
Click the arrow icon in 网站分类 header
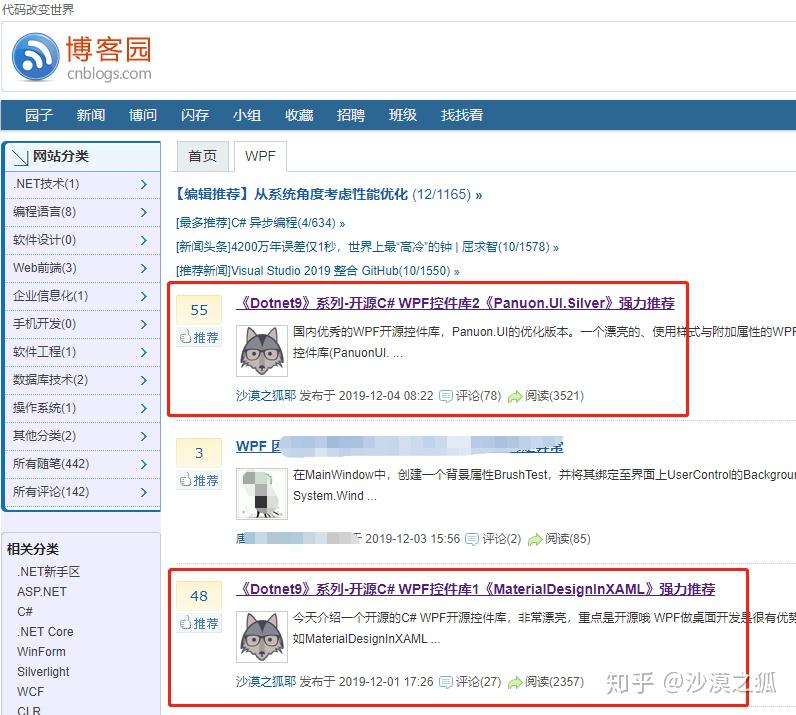pyautogui.click(x=20, y=157)
